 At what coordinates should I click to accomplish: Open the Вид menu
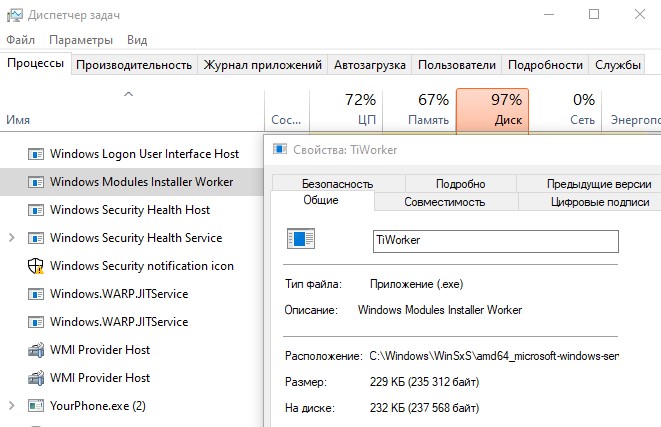click(x=137, y=40)
